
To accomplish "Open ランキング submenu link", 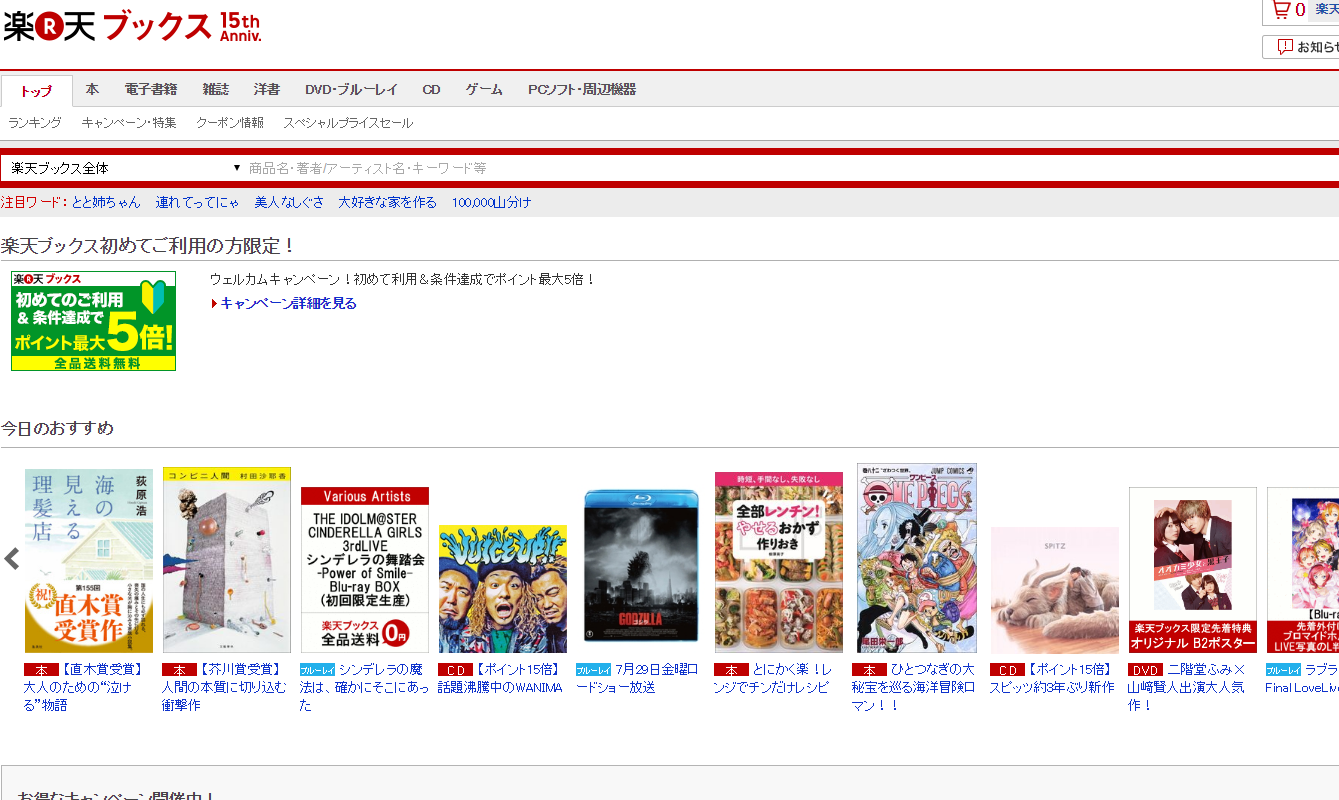I will (35, 123).
